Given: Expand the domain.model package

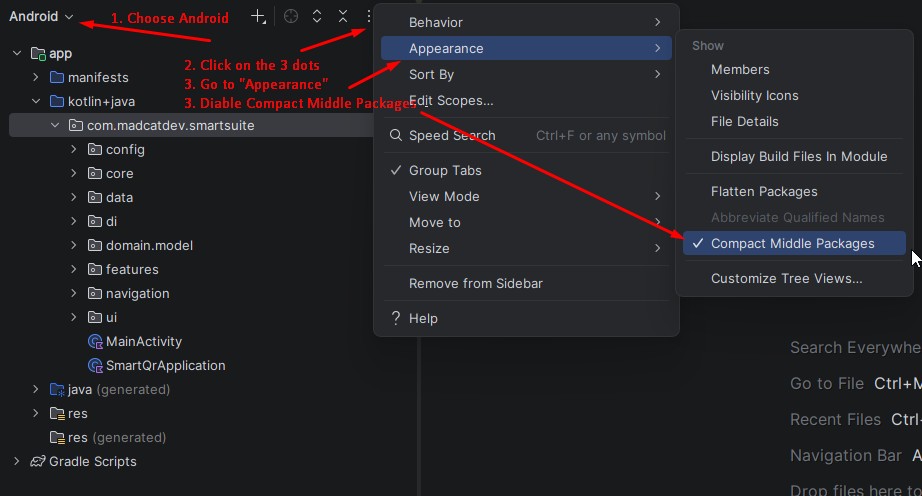Looking at the screenshot, I should [74, 246].
